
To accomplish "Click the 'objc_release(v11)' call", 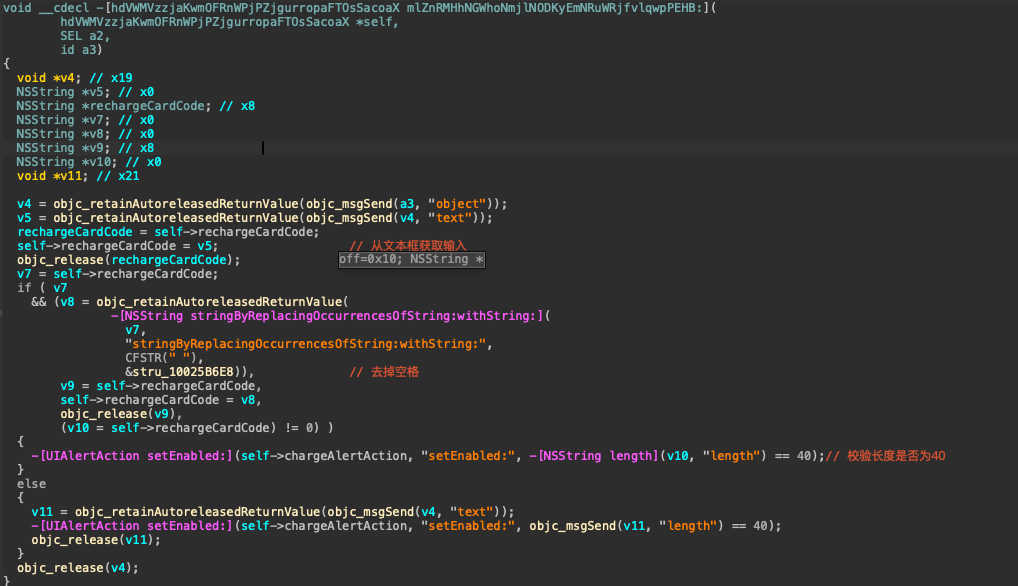I will click(95, 539).
